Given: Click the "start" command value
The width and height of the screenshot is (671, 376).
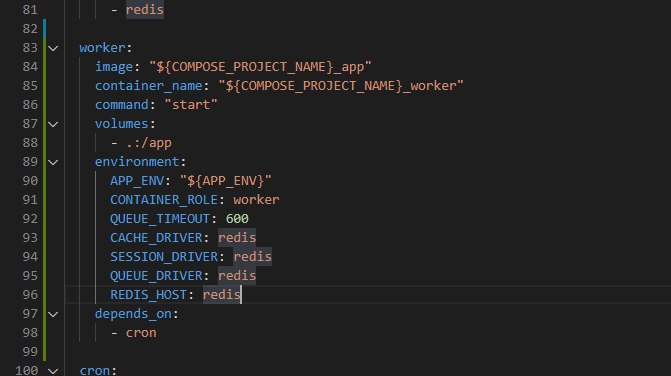Looking at the screenshot, I should (x=191, y=105).
